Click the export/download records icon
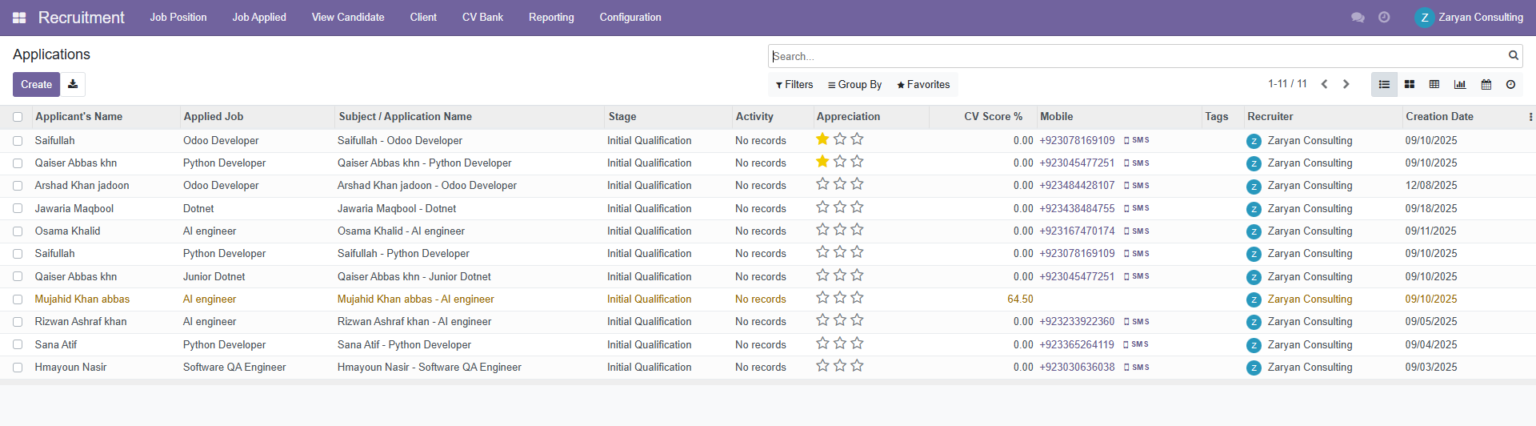The width and height of the screenshot is (1536, 426). (74, 85)
